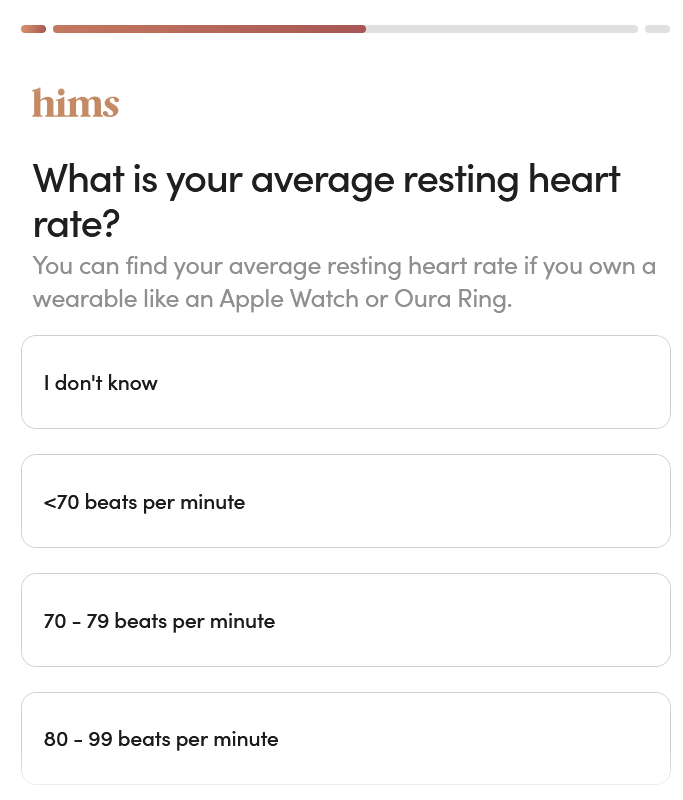
Task: Click the first line of the gray helper text
Action: pyautogui.click(x=344, y=267)
